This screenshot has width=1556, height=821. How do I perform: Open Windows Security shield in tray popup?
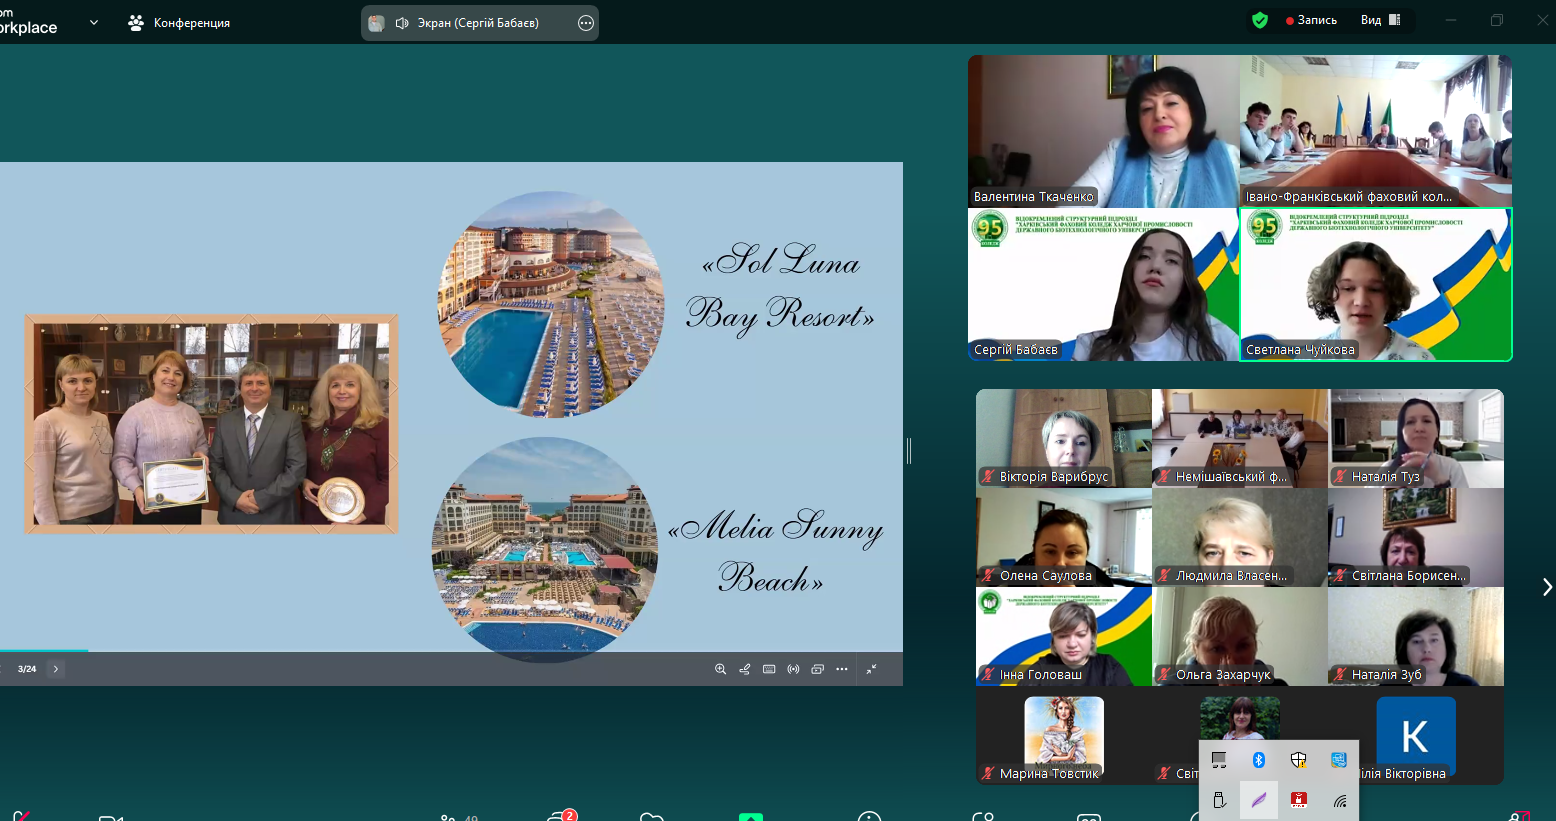click(1299, 760)
